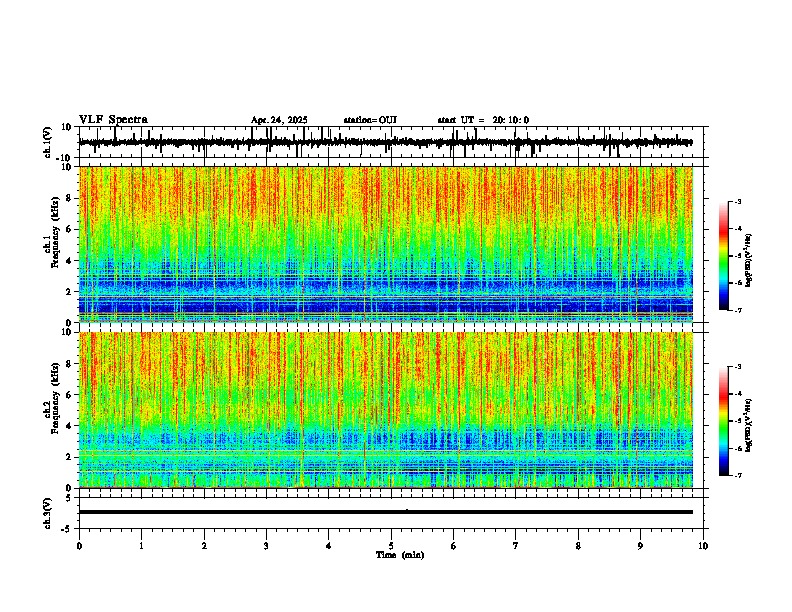Click time axis tick label '10'
Screen dimensions: 792x612
pyautogui.click(x=703, y=545)
